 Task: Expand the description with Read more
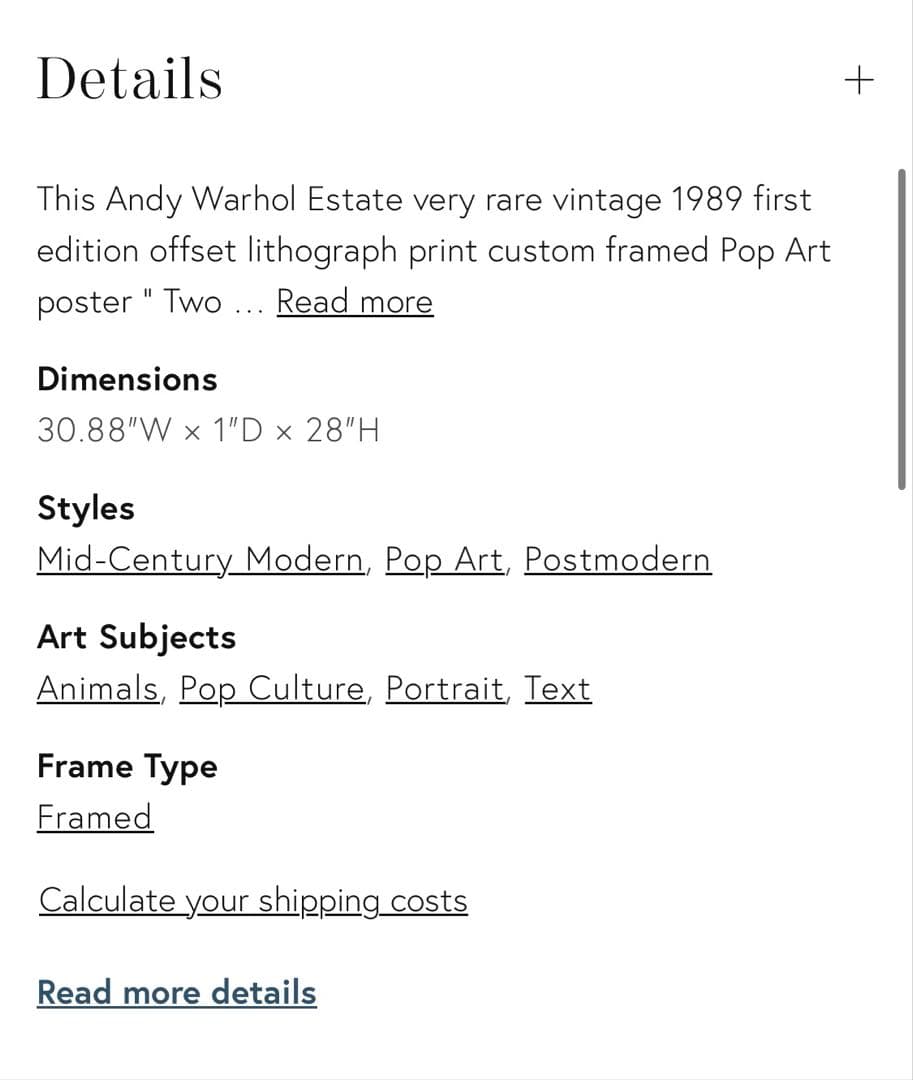tap(354, 302)
